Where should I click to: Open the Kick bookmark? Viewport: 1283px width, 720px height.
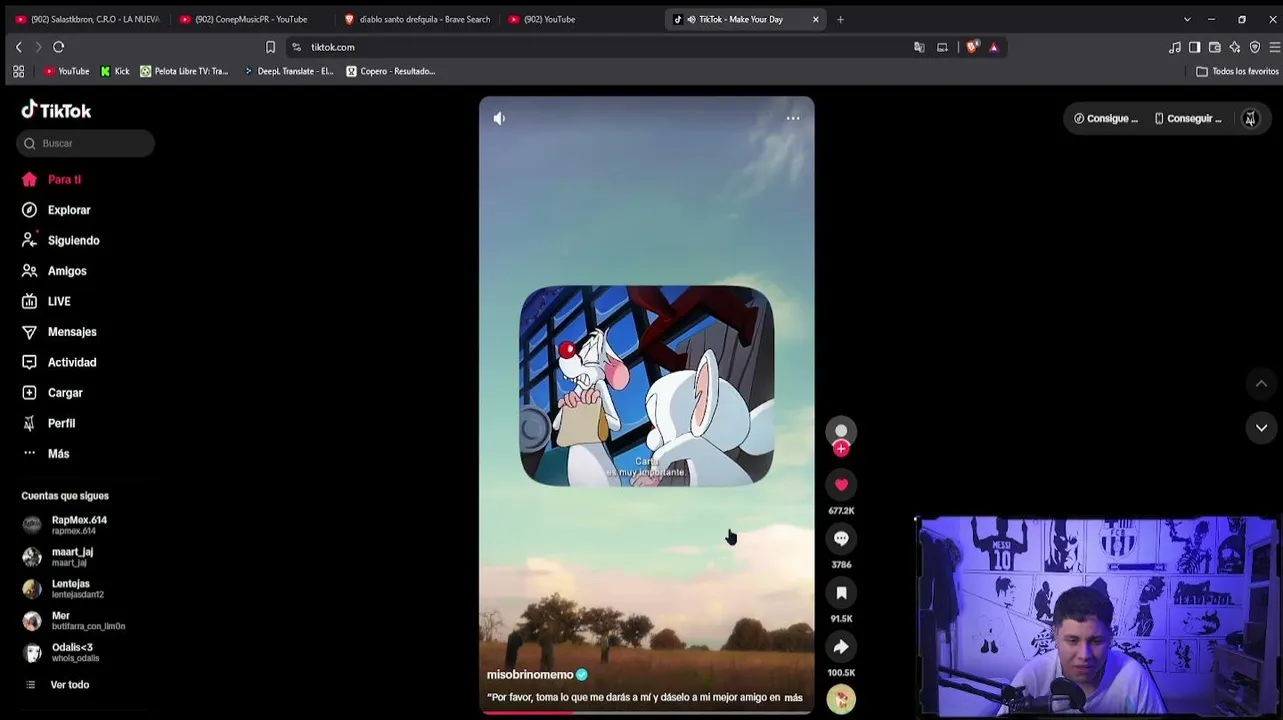pyautogui.click(x=115, y=71)
